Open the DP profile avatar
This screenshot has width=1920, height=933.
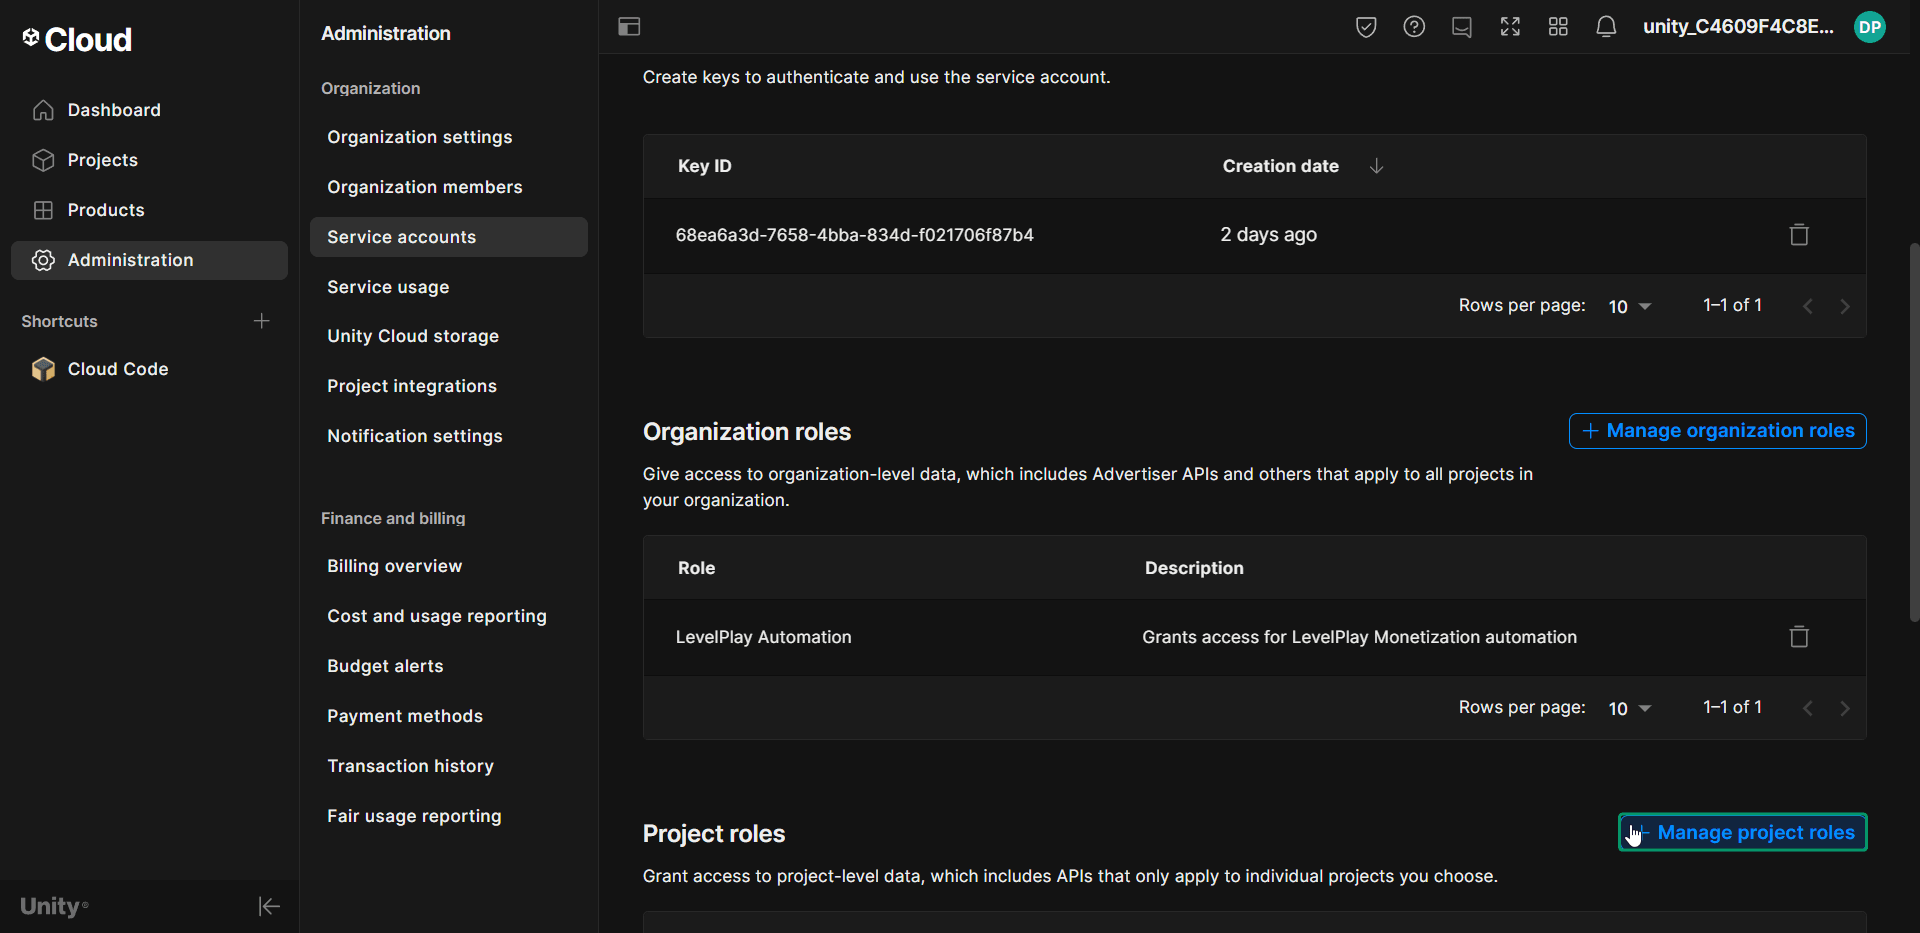(x=1870, y=27)
